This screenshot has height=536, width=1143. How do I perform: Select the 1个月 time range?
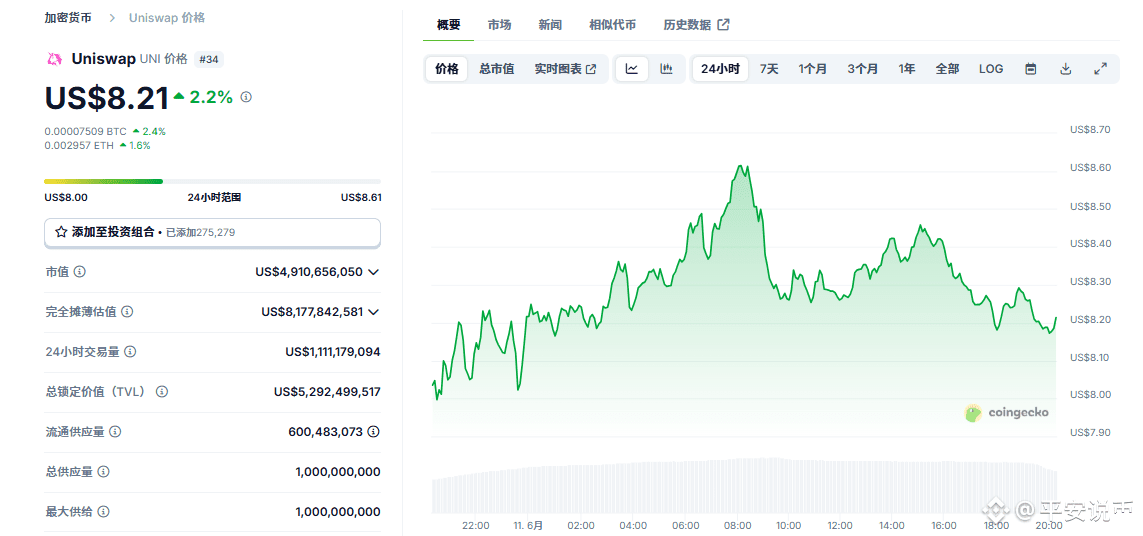[813, 69]
